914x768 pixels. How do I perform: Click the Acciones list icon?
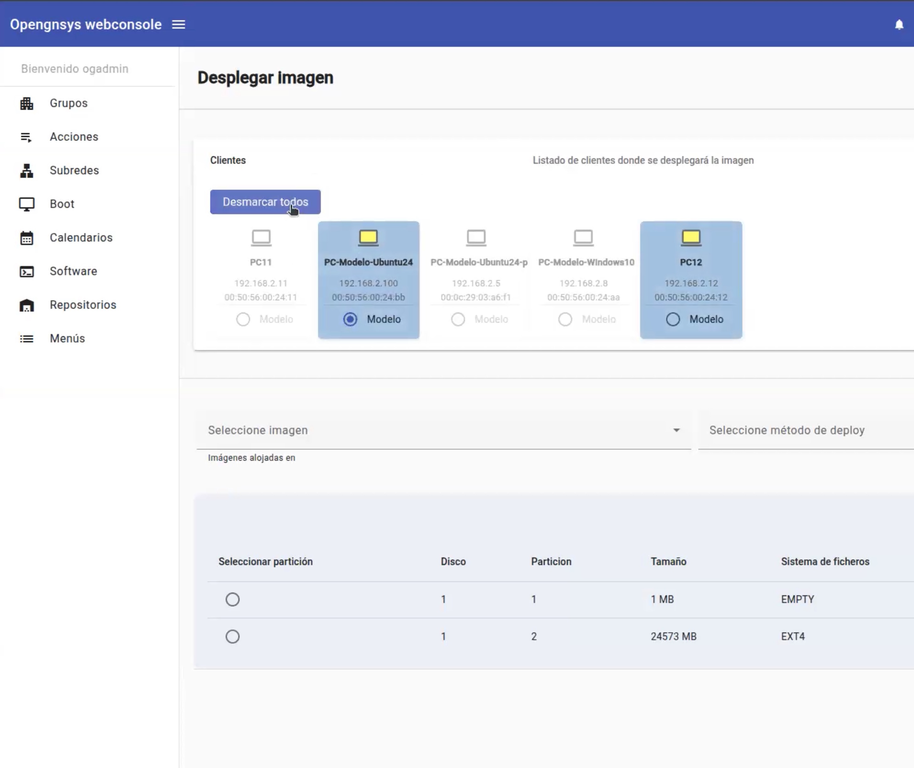[x=27, y=137]
